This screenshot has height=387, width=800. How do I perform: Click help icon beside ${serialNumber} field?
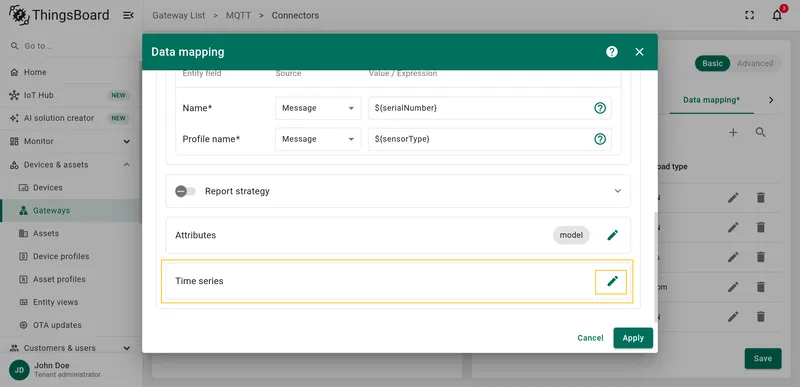(x=600, y=108)
